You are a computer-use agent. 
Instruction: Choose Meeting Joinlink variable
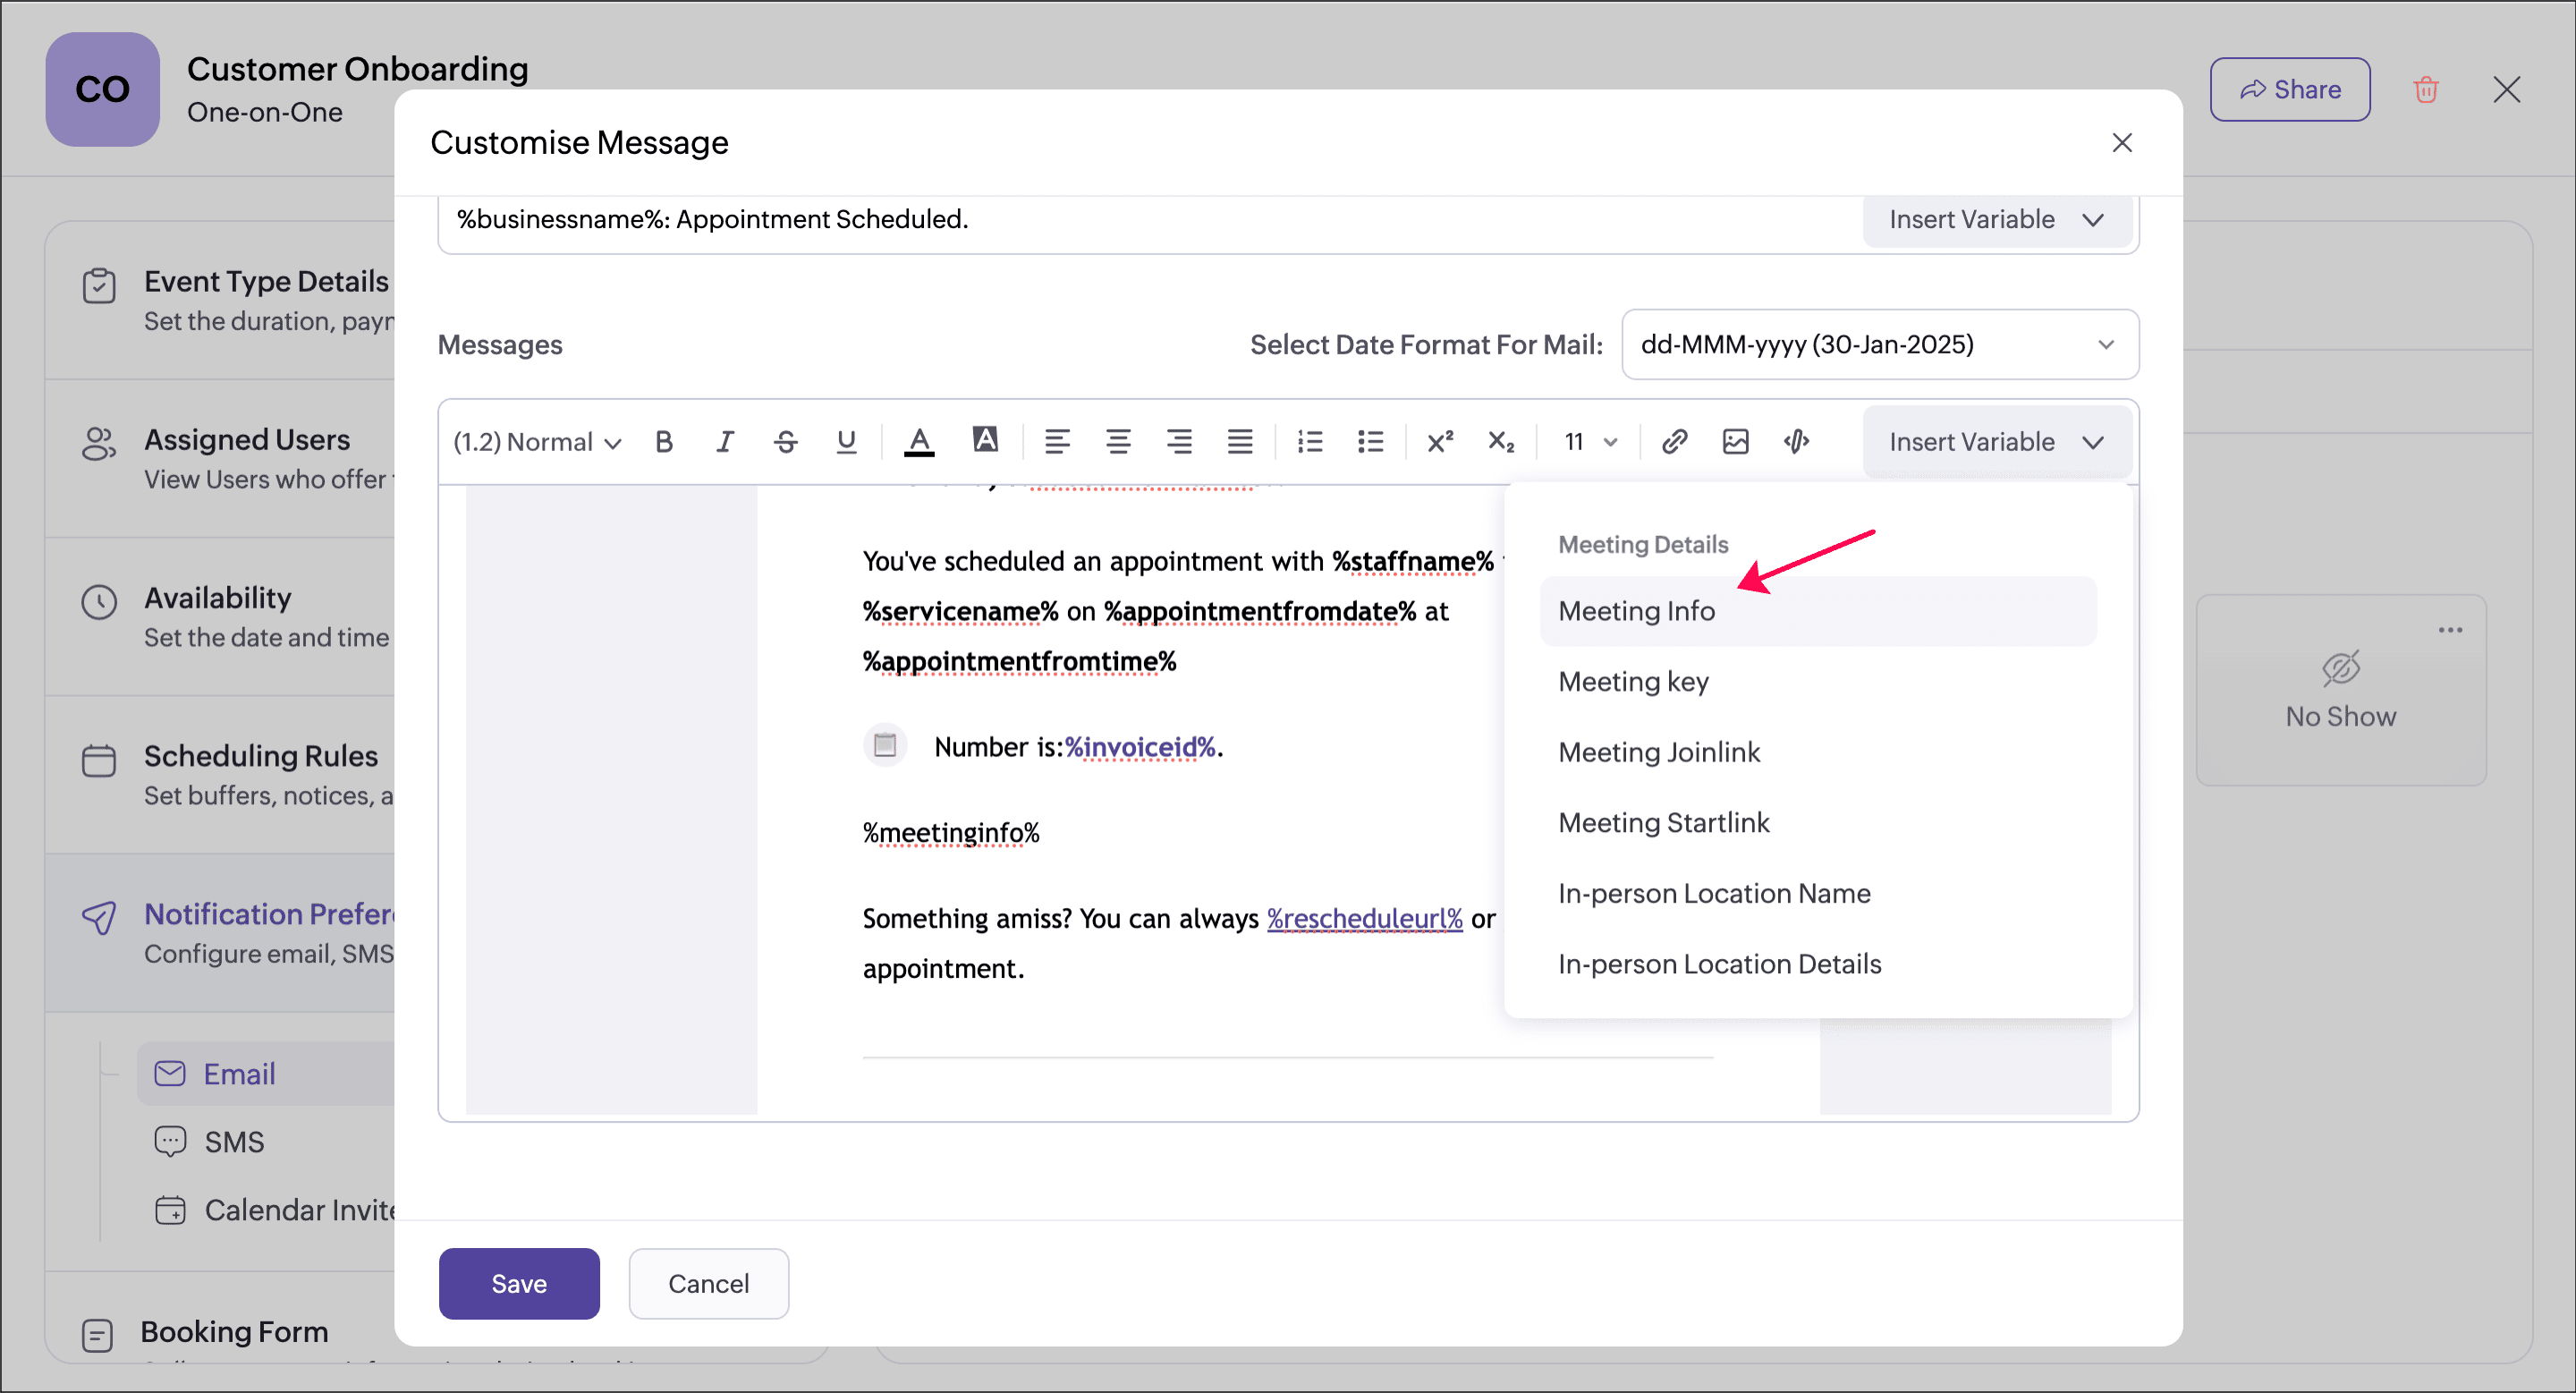[1658, 751]
